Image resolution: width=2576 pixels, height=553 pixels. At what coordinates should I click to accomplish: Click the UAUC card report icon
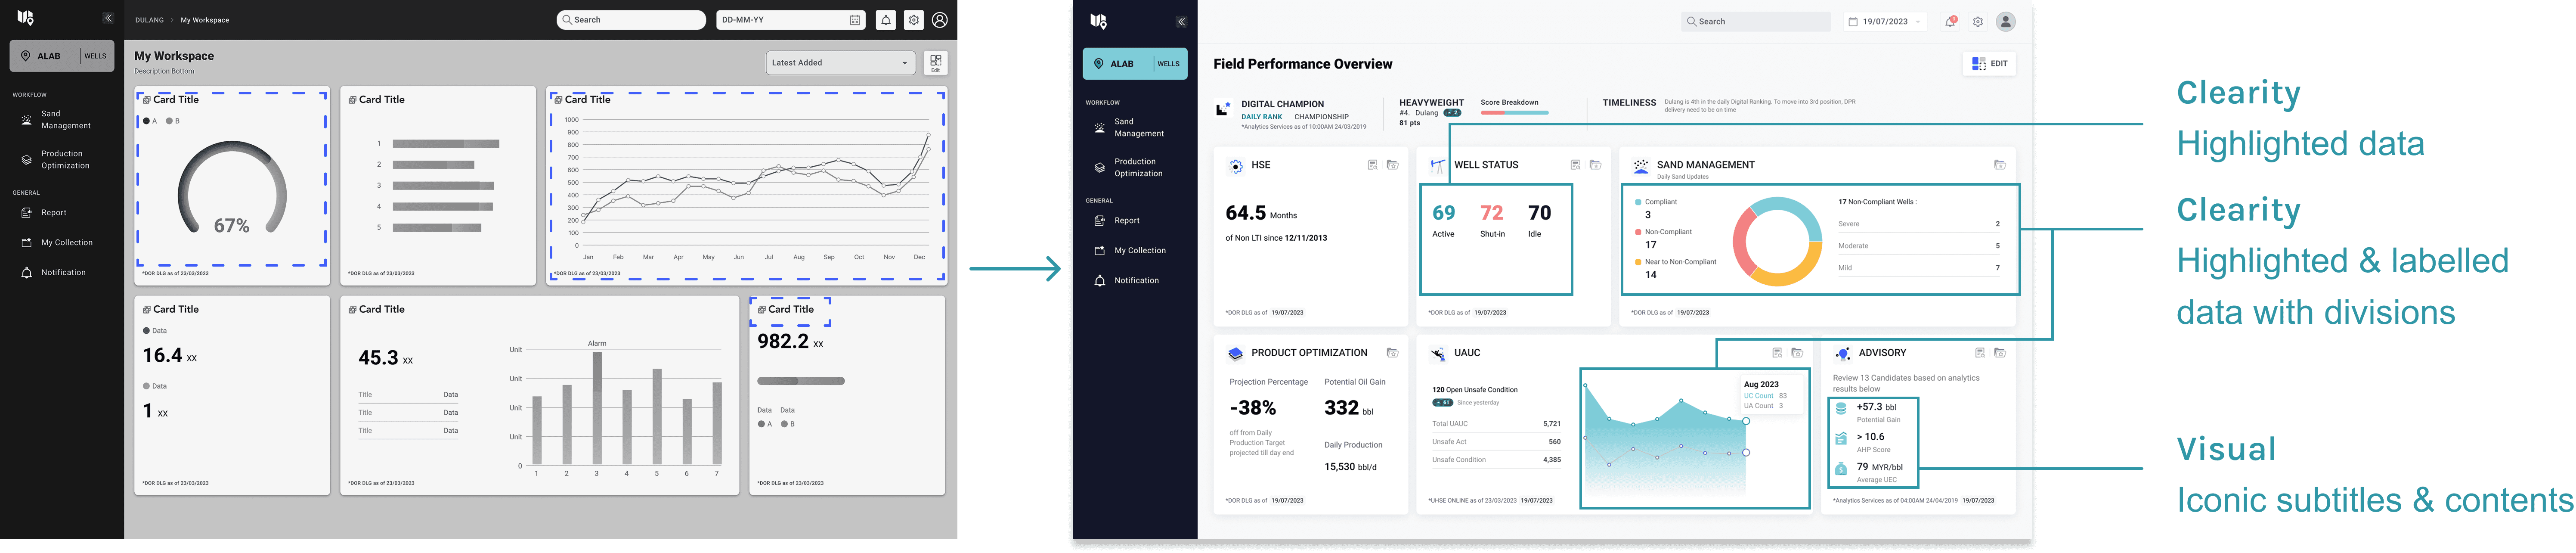pyautogui.click(x=1777, y=353)
